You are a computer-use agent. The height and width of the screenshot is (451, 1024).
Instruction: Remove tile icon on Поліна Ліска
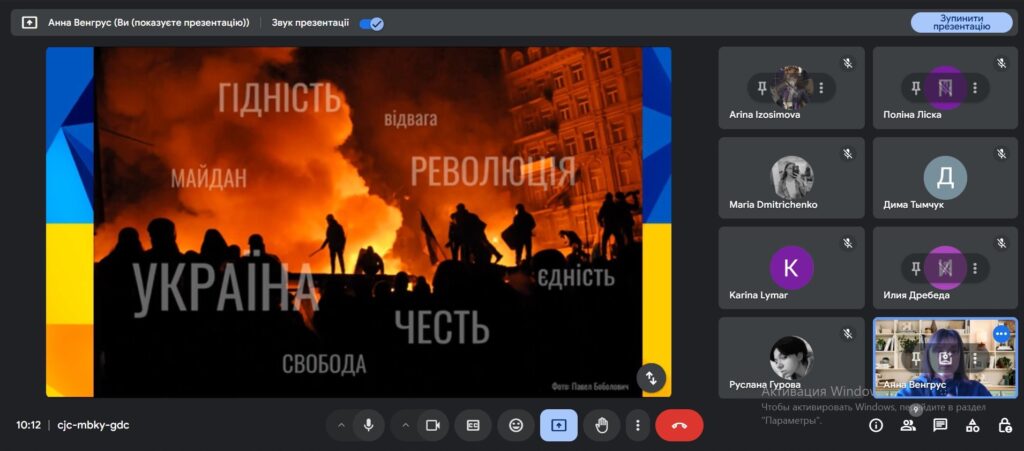pyautogui.click(x=945, y=87)
